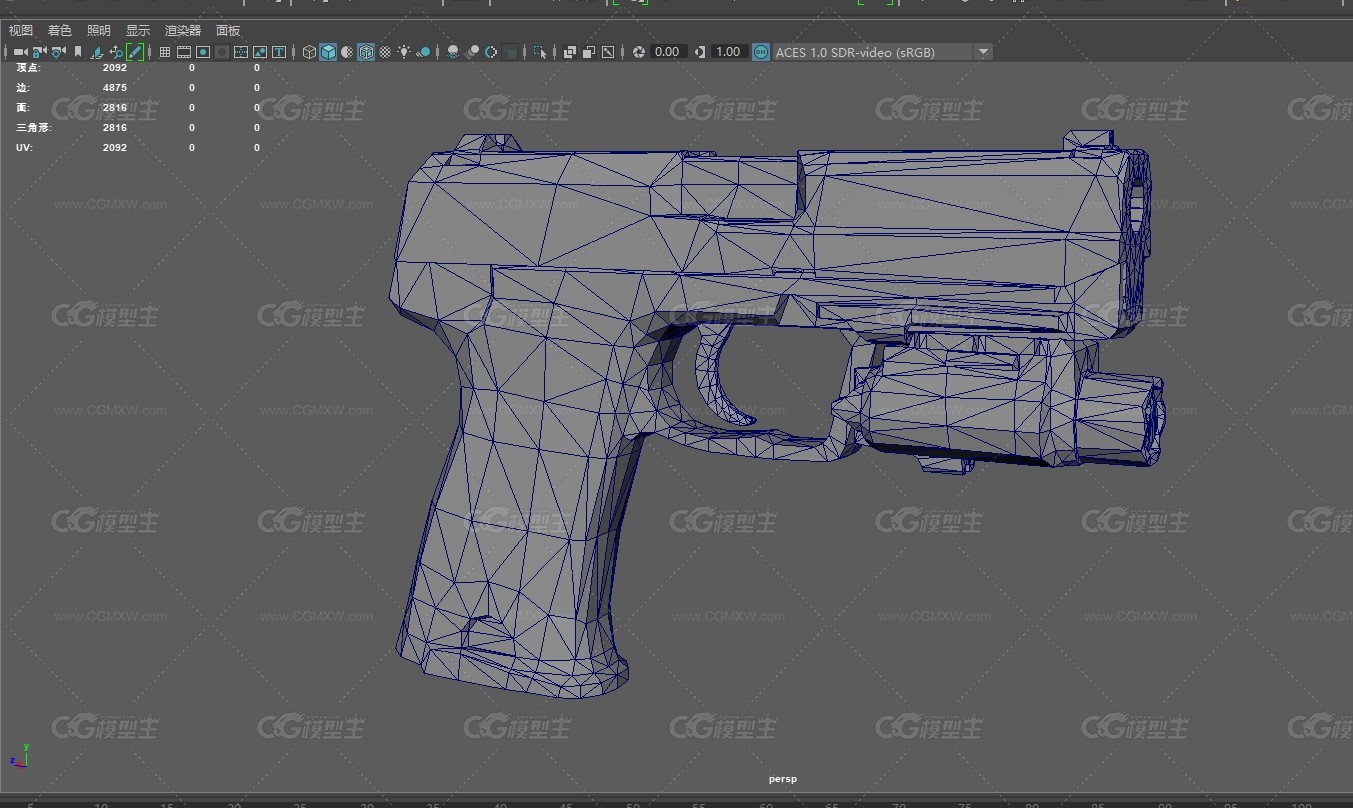Screen dimensions: 1353x808
Task: Click the 三角形 label in the HUD
Action: 33,128
